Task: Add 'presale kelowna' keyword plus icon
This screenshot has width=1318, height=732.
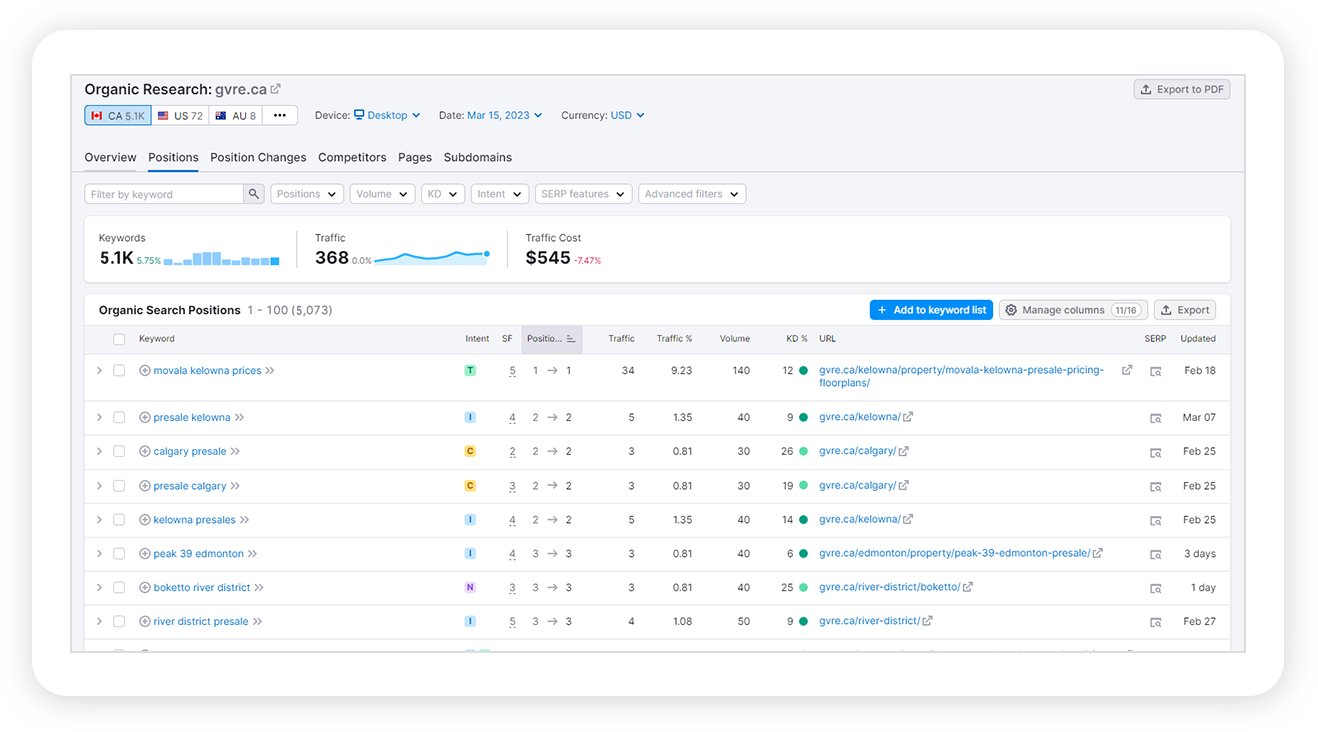Action: [145, 417]
